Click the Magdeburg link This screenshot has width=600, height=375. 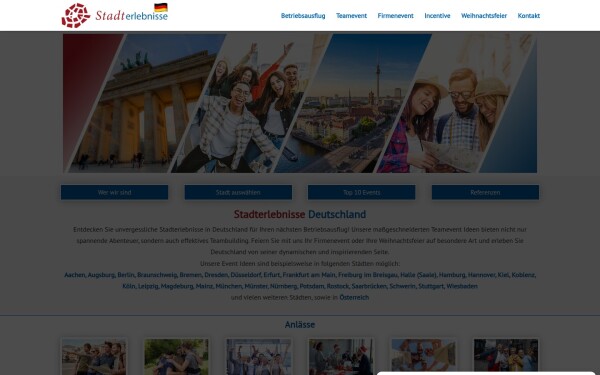click(177, 286)
